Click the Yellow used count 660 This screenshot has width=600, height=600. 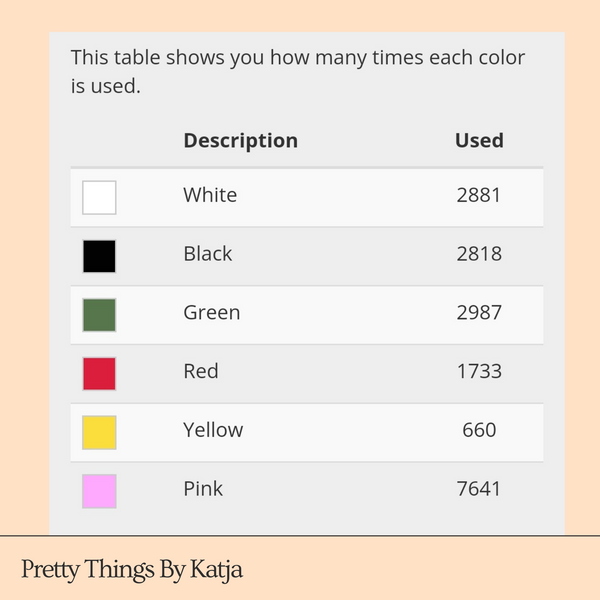(479, 431)
